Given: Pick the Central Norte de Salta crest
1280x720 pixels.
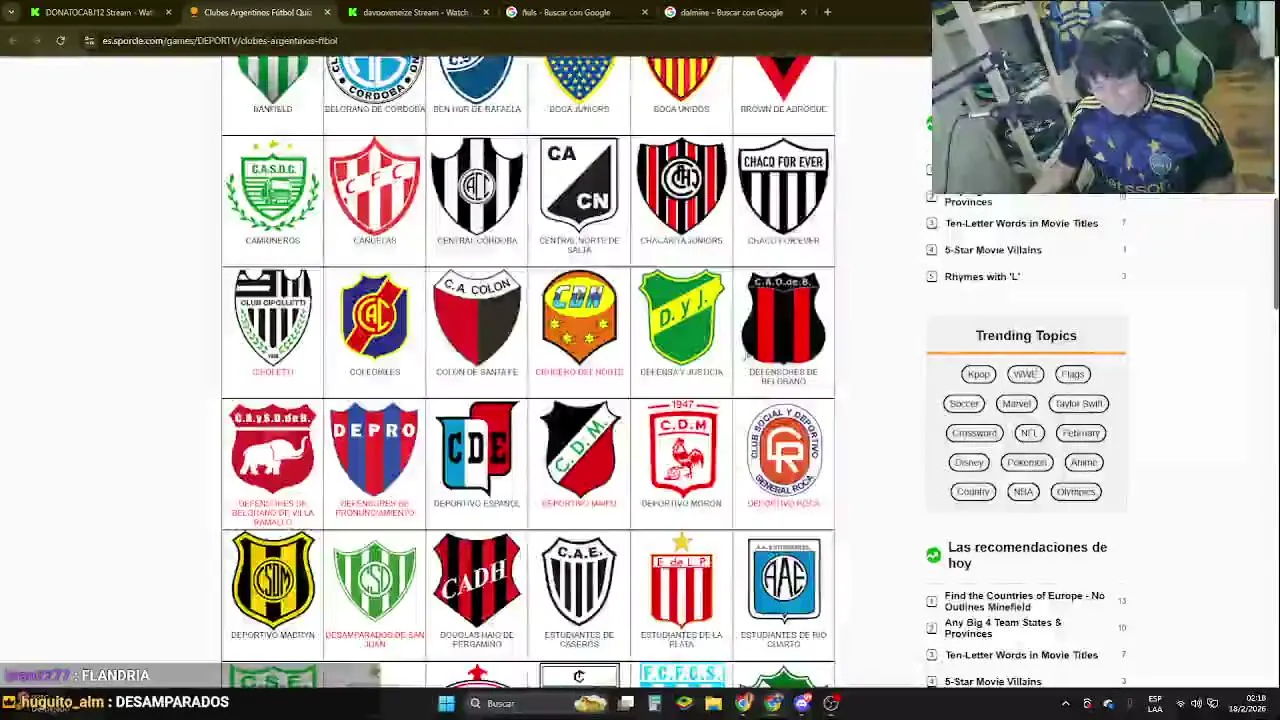Looking at the screenshot, I should click(579, 187).
